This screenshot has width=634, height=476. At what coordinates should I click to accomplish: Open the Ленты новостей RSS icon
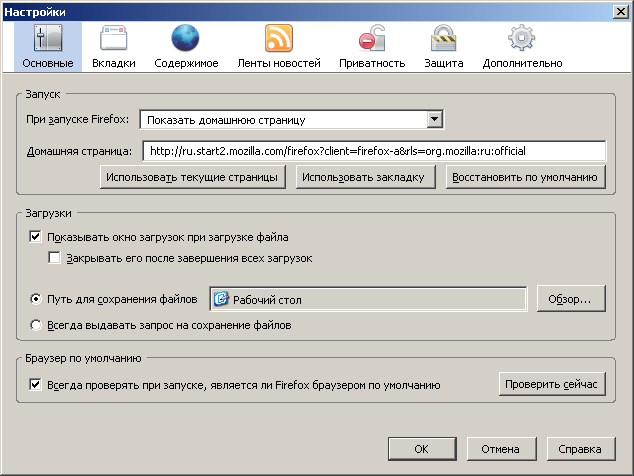coord(279,38)
